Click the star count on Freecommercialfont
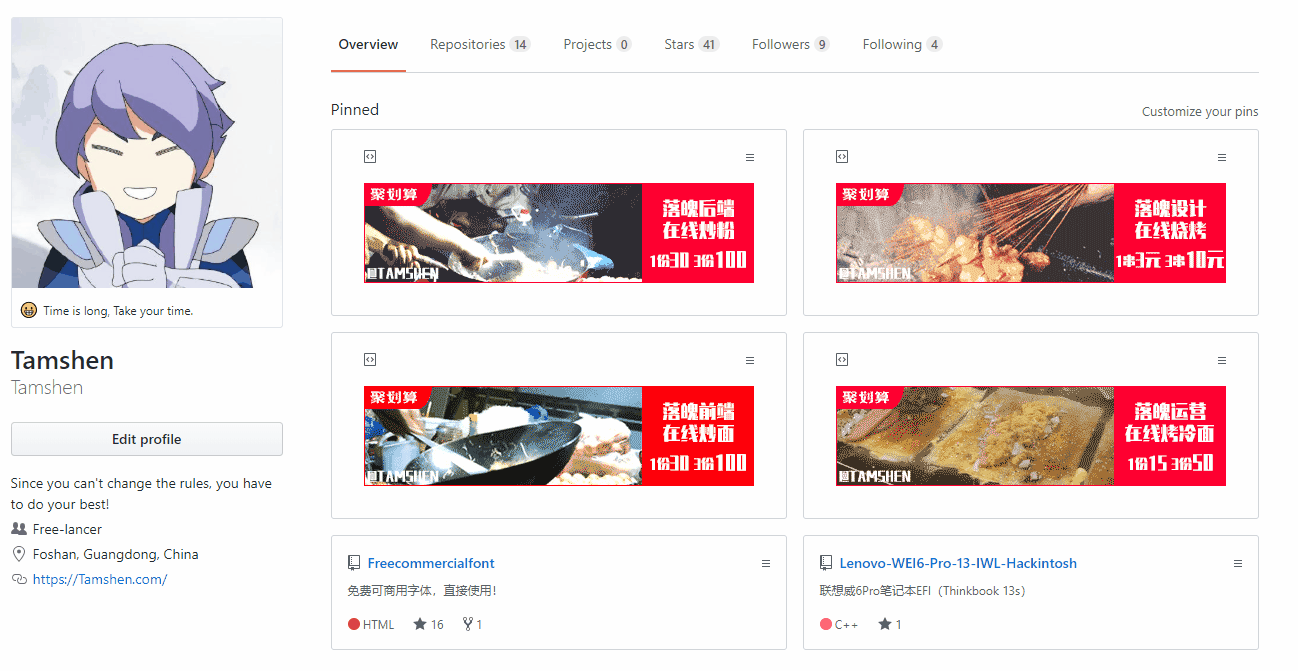The height and width of the screenshot is (671, 1298). [428, 624]
